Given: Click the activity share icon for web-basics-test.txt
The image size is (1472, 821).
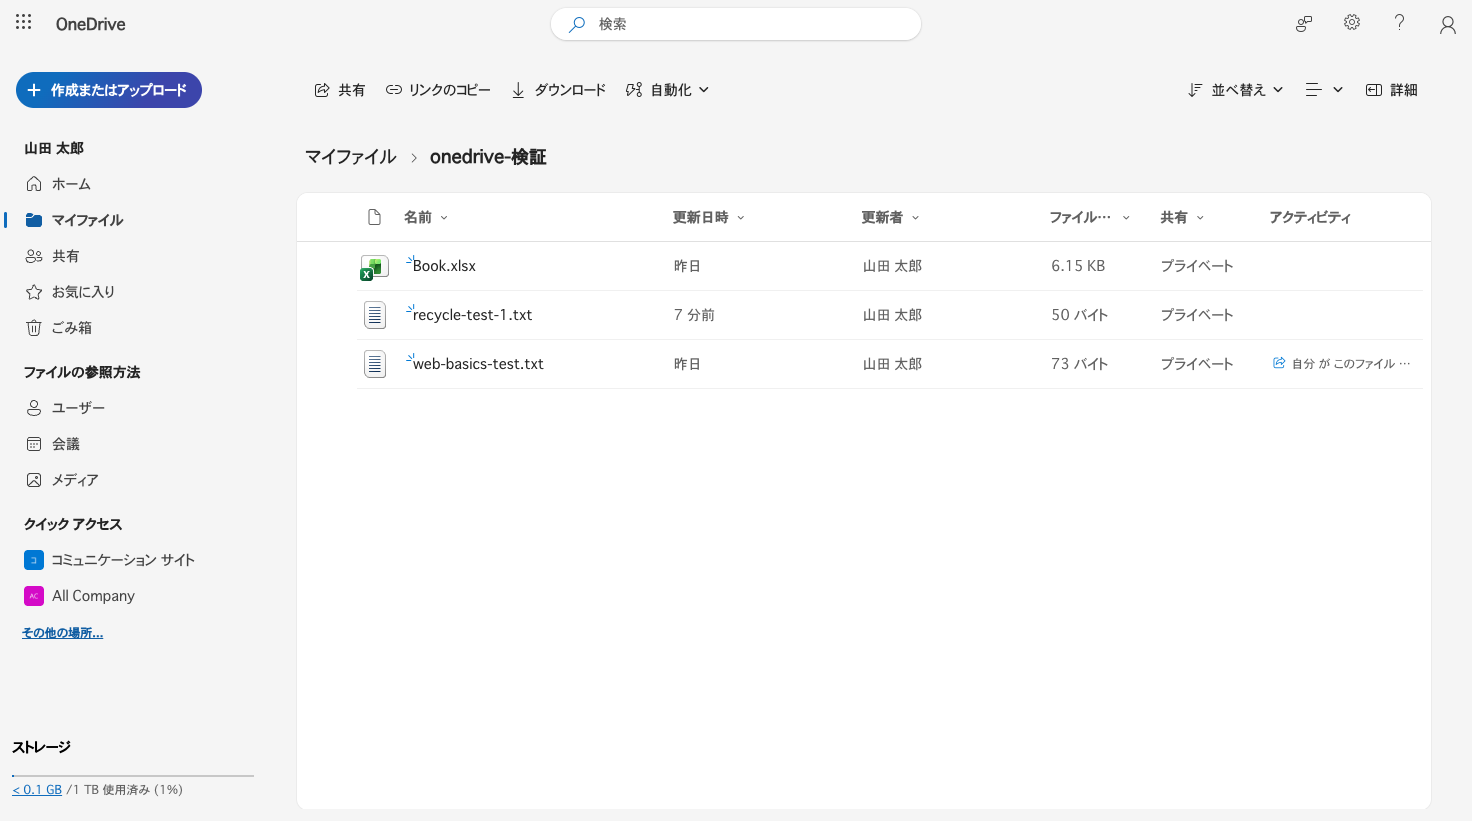Looking at the screenshot, I should pyautogui.click(x=1279, y=363).
